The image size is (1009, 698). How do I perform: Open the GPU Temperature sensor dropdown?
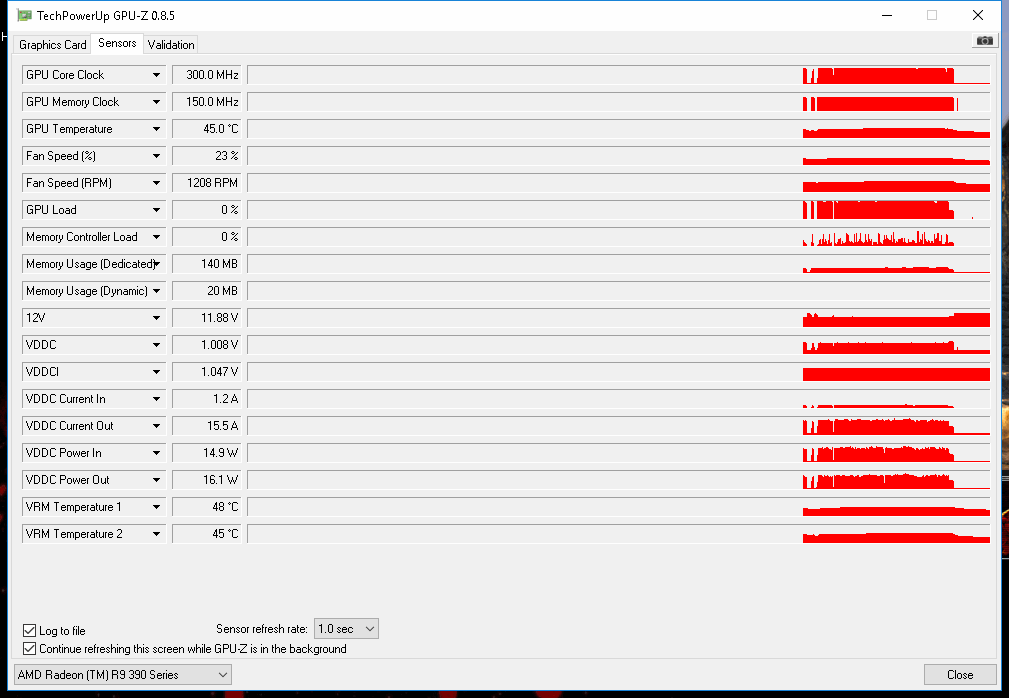156,129
